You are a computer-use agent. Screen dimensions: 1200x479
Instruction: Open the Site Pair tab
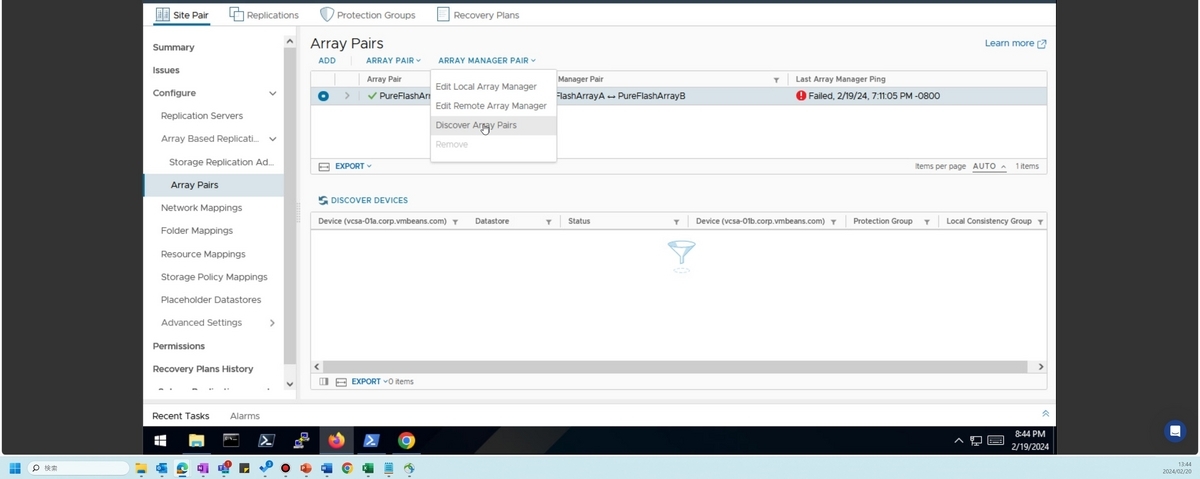(x=182, y=15)
